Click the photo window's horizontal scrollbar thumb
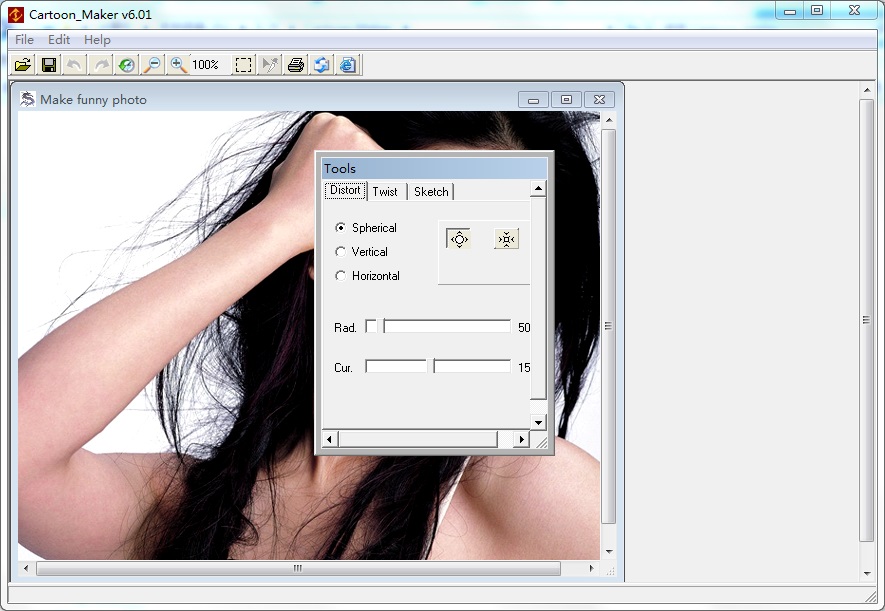Image resolution: width=885 pixels, height=611 pixels. pyautogui.click(x=298, y=569)
